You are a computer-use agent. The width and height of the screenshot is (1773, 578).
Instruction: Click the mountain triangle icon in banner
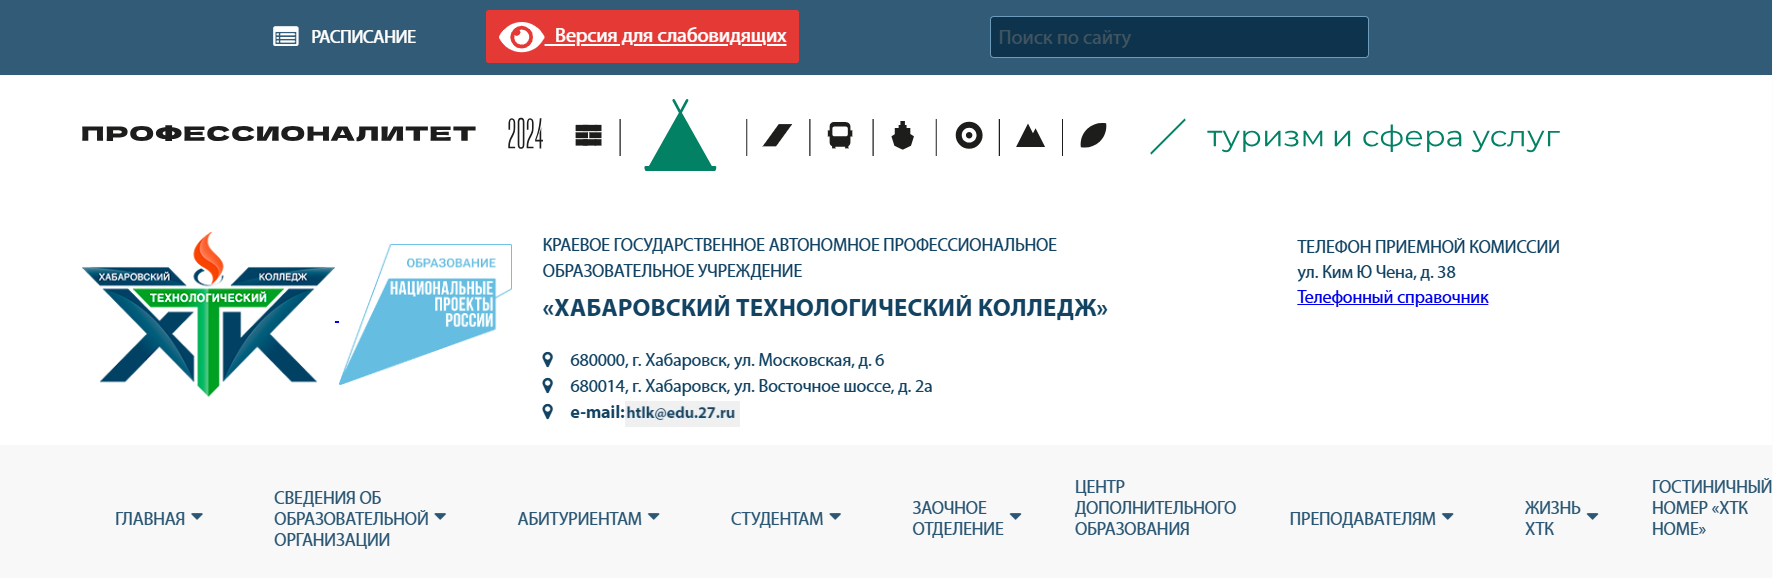pos(1031,136)
